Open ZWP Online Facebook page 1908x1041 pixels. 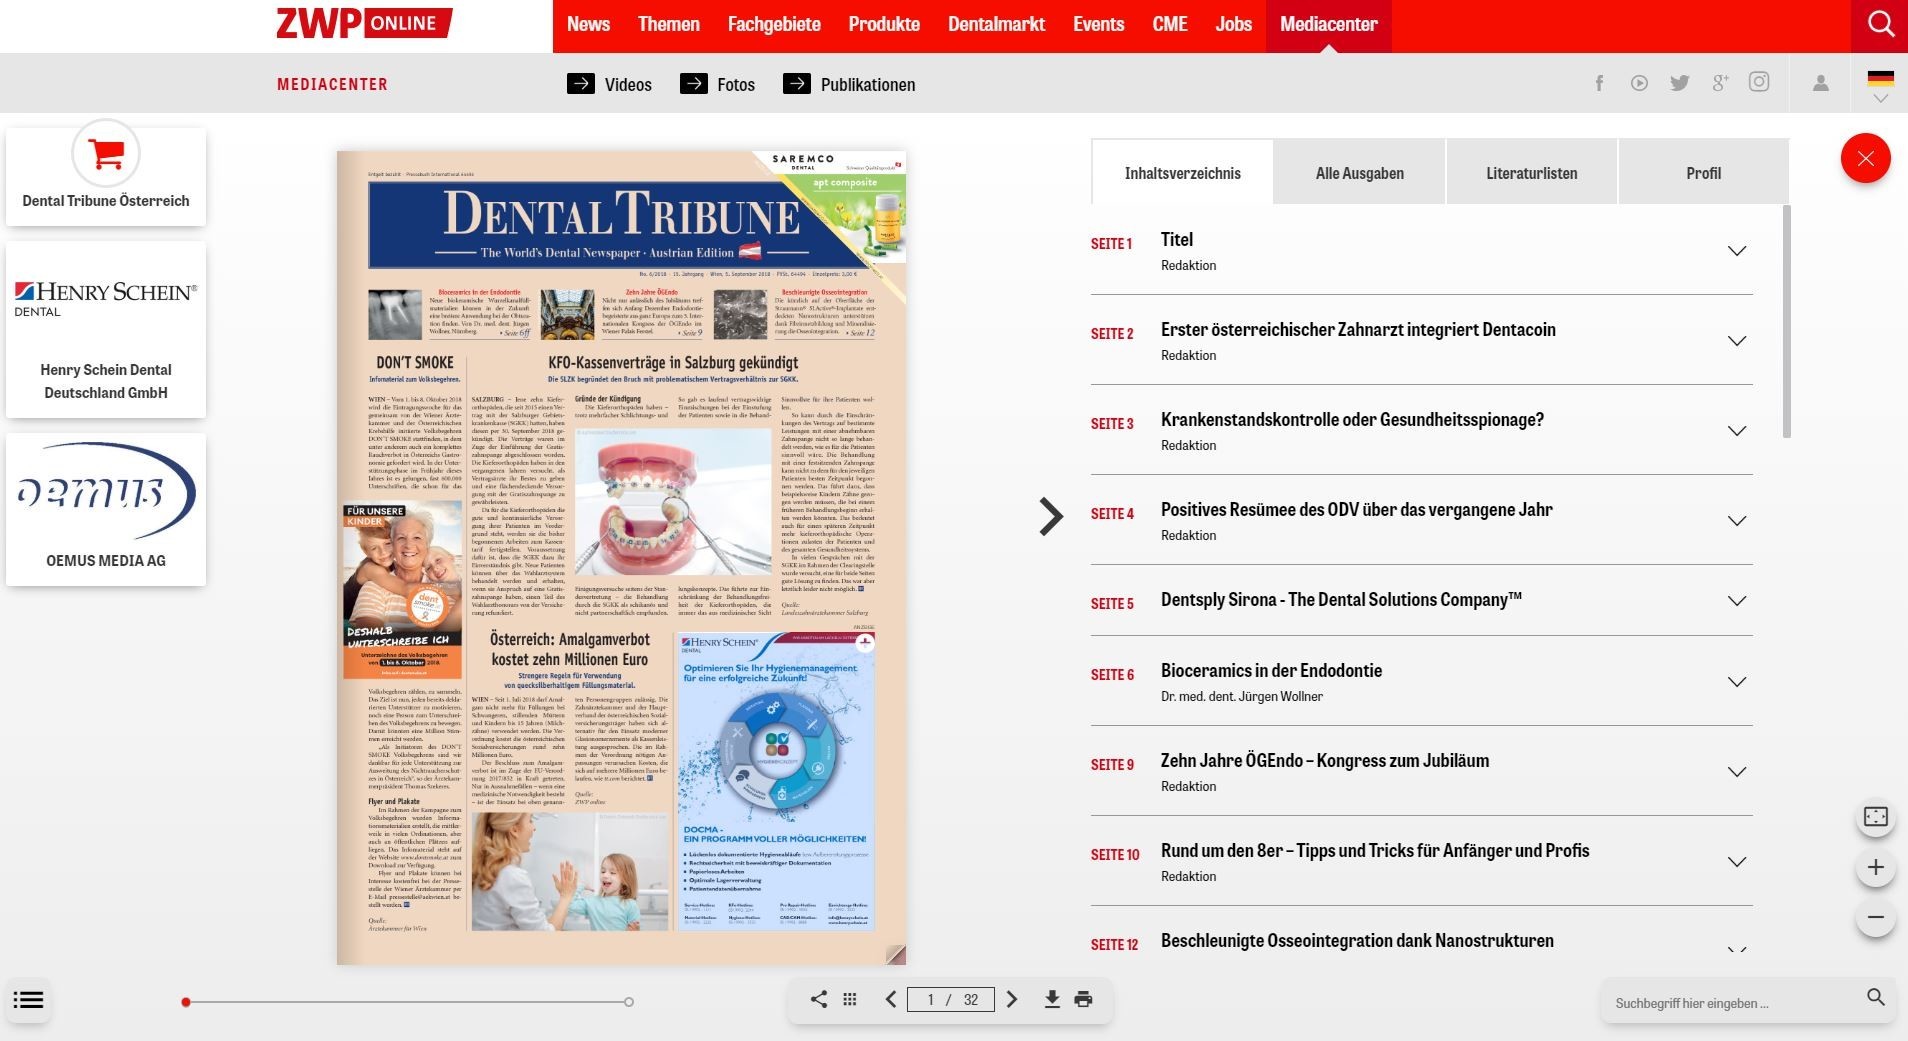[1599, 83]
